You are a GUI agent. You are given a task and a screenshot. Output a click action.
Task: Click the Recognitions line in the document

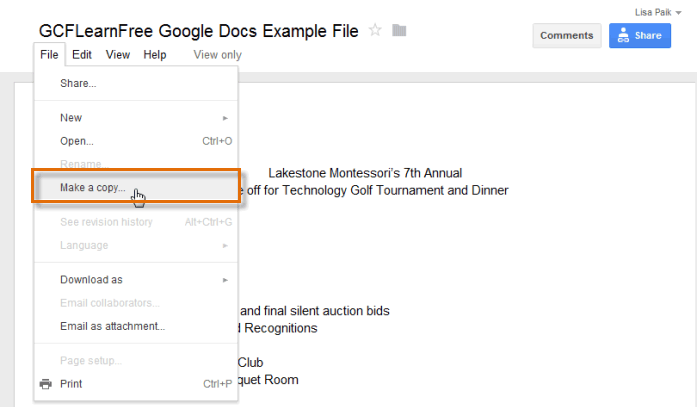278,328
